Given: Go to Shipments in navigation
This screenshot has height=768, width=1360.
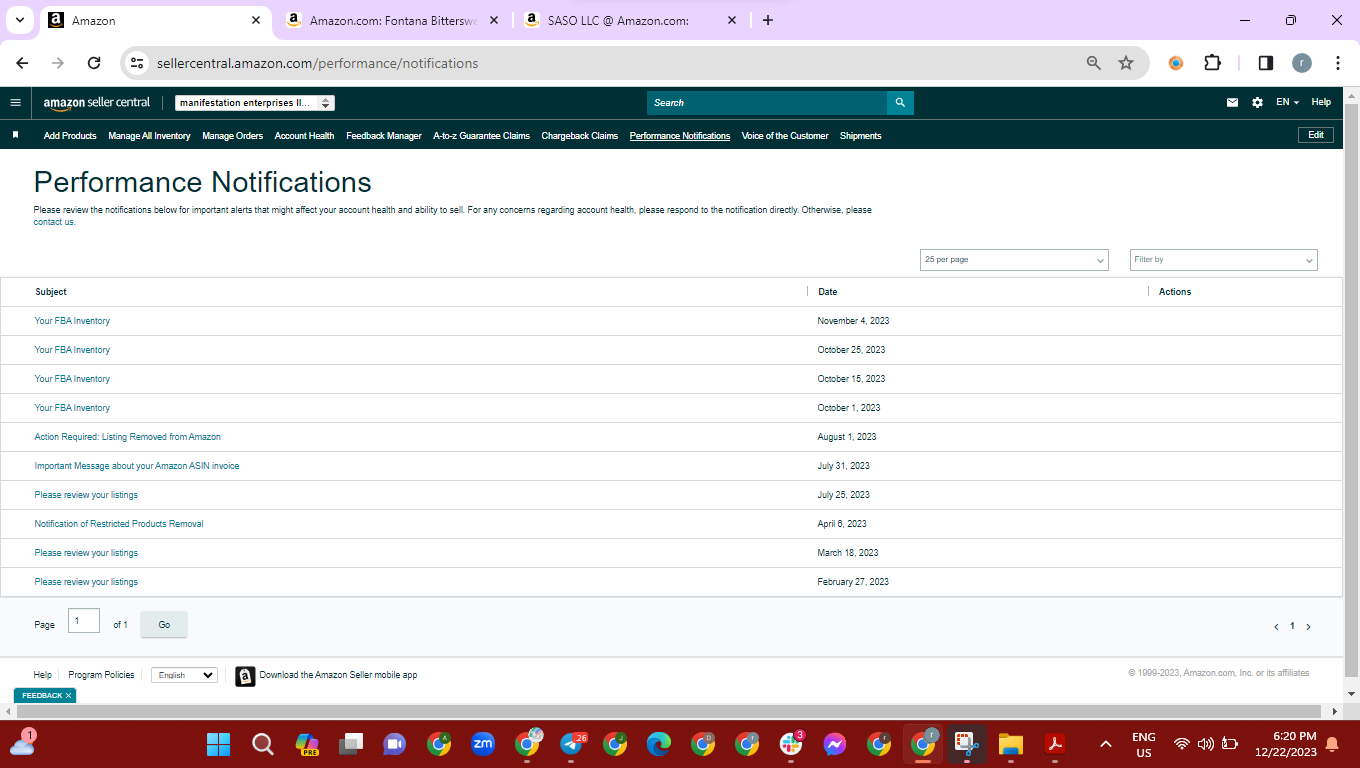Looking at the screenshot, I should (x=860, y=136).
